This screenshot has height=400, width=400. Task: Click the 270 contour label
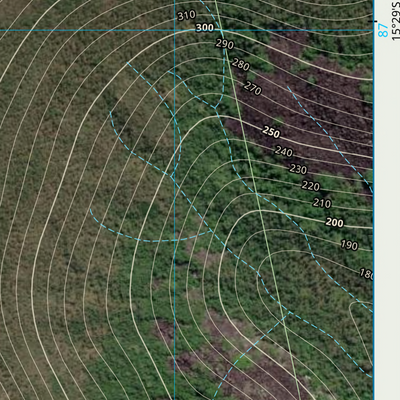(x=253, y=88)
